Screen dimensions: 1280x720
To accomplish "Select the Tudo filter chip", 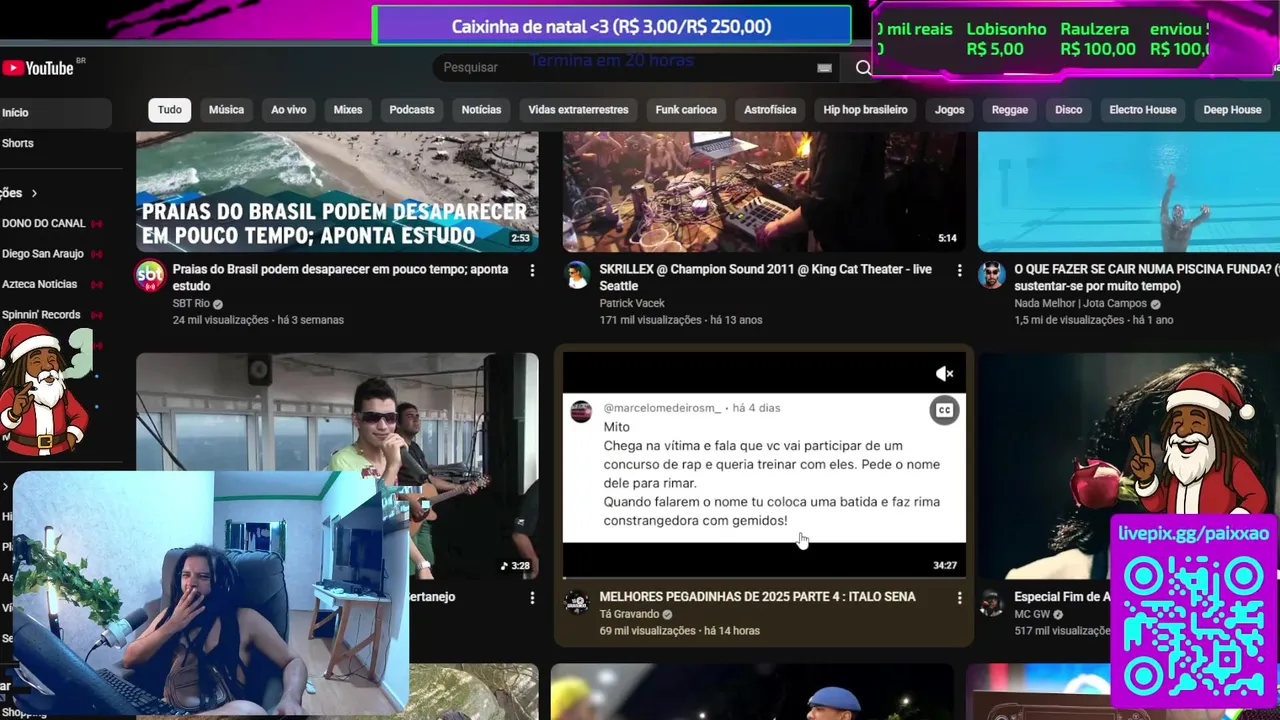I will 170,110.
